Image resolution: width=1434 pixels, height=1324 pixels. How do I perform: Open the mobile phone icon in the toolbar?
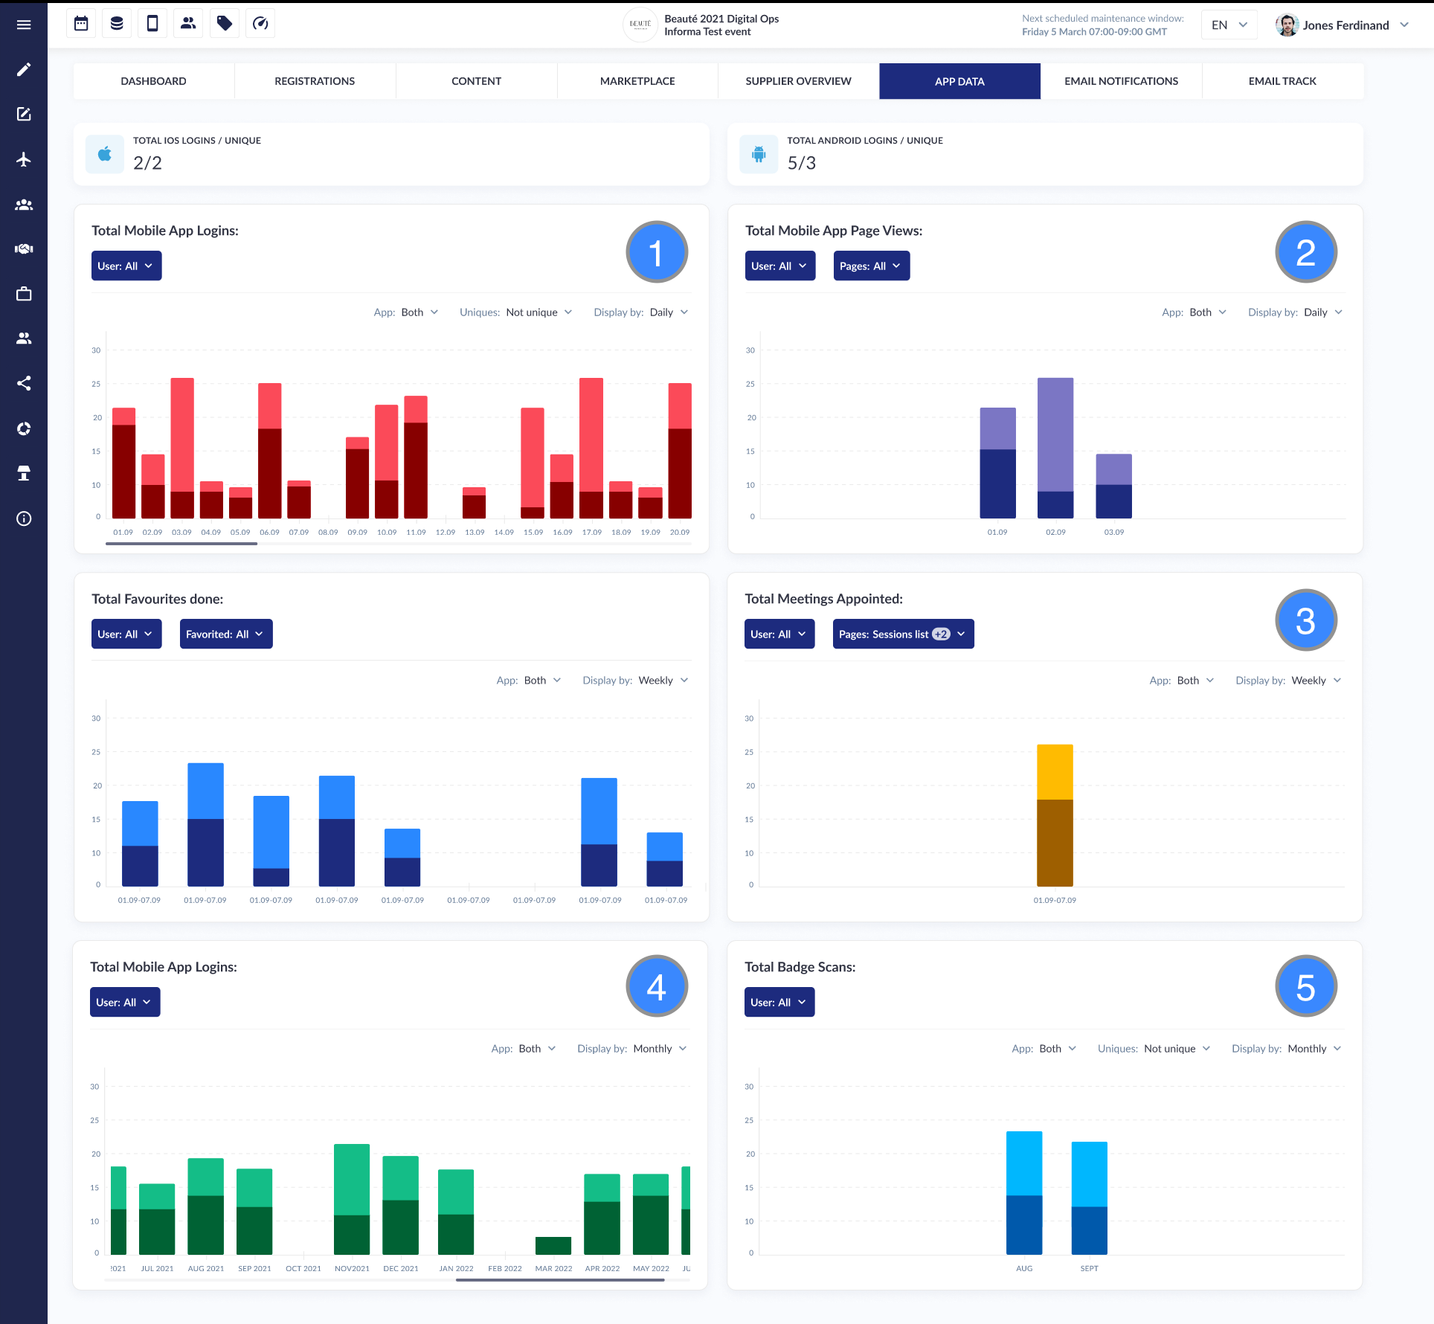coord(152,23)
